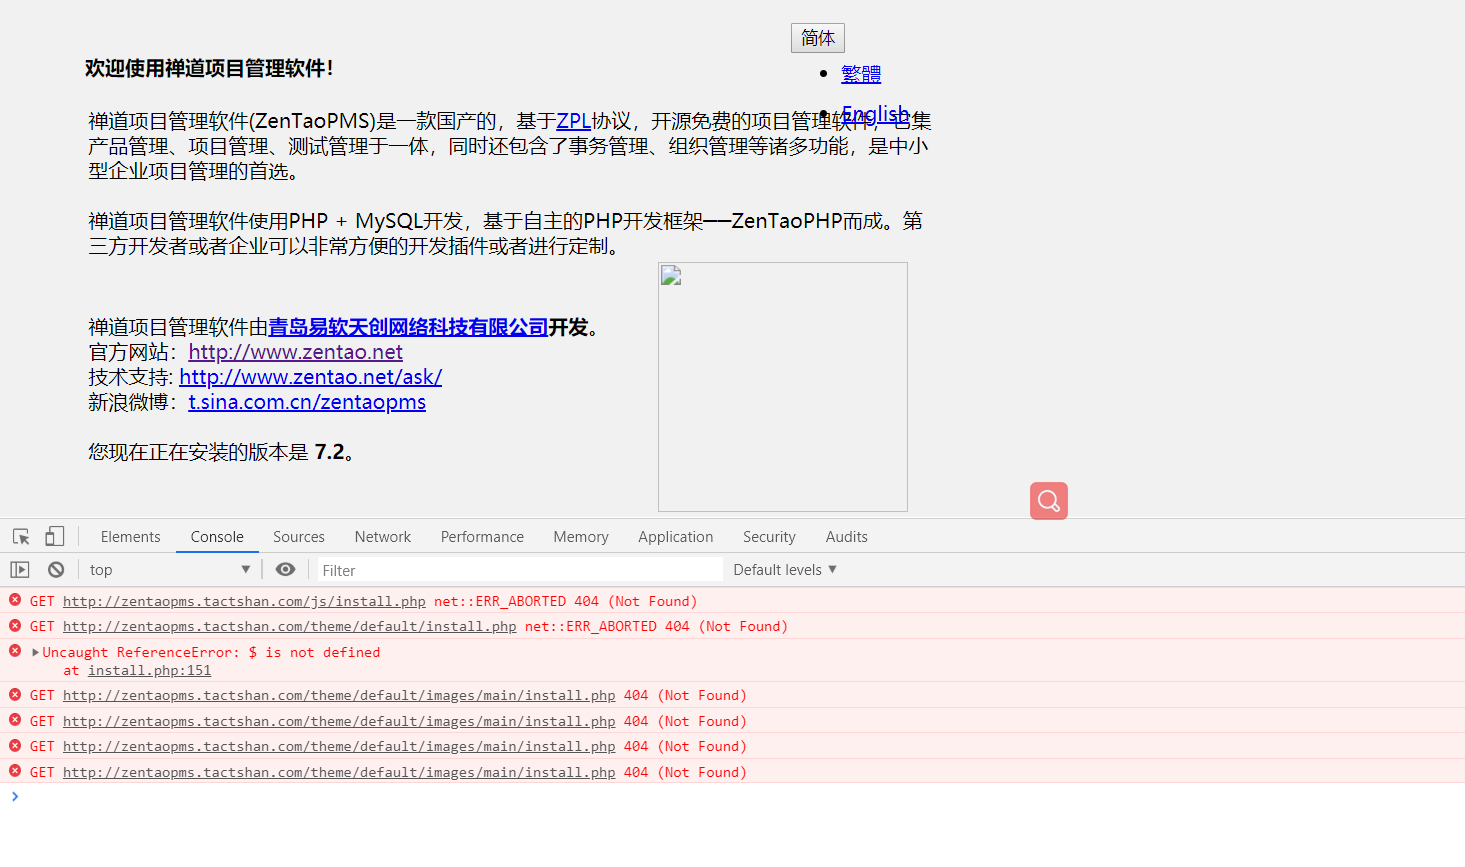Open the Sources tab

(299, 537)
